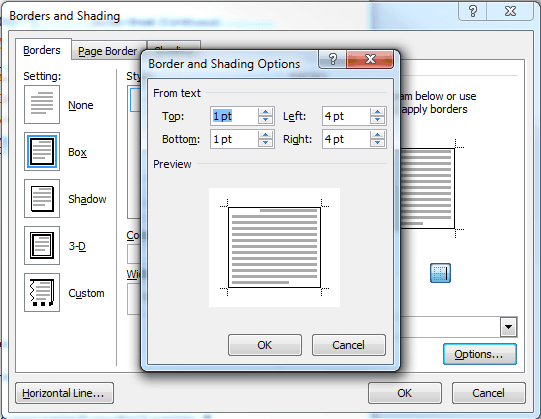Open the Horizontal Line dialog
The image size is (541, 419).
click(x=64, y=393)
